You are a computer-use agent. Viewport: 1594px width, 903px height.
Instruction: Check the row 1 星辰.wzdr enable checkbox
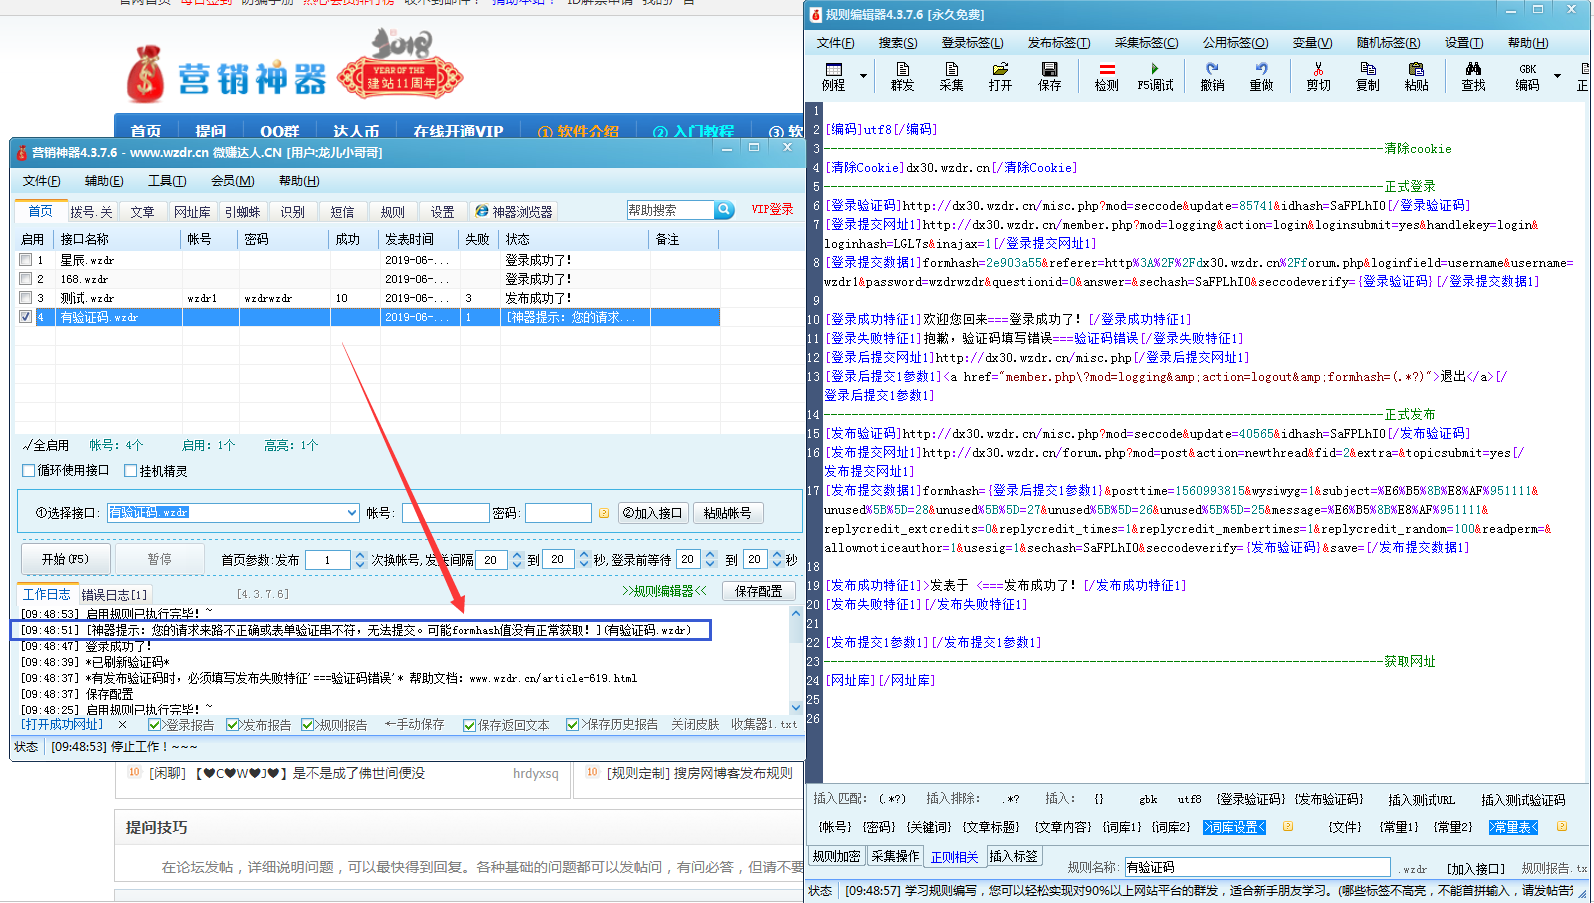click(x=26, y=260)
